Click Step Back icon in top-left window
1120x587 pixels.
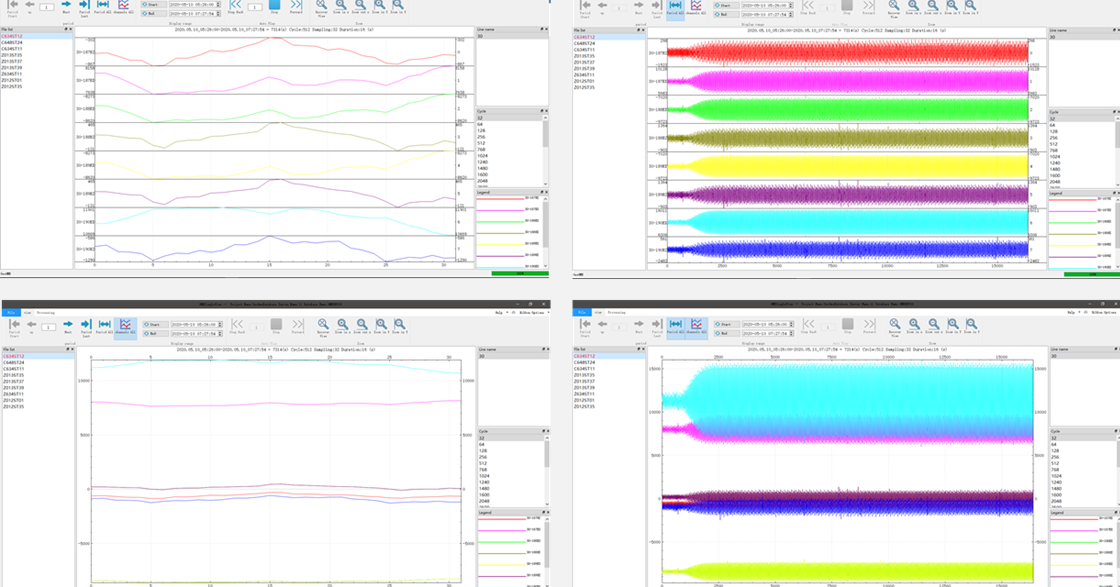pos(236,5)
